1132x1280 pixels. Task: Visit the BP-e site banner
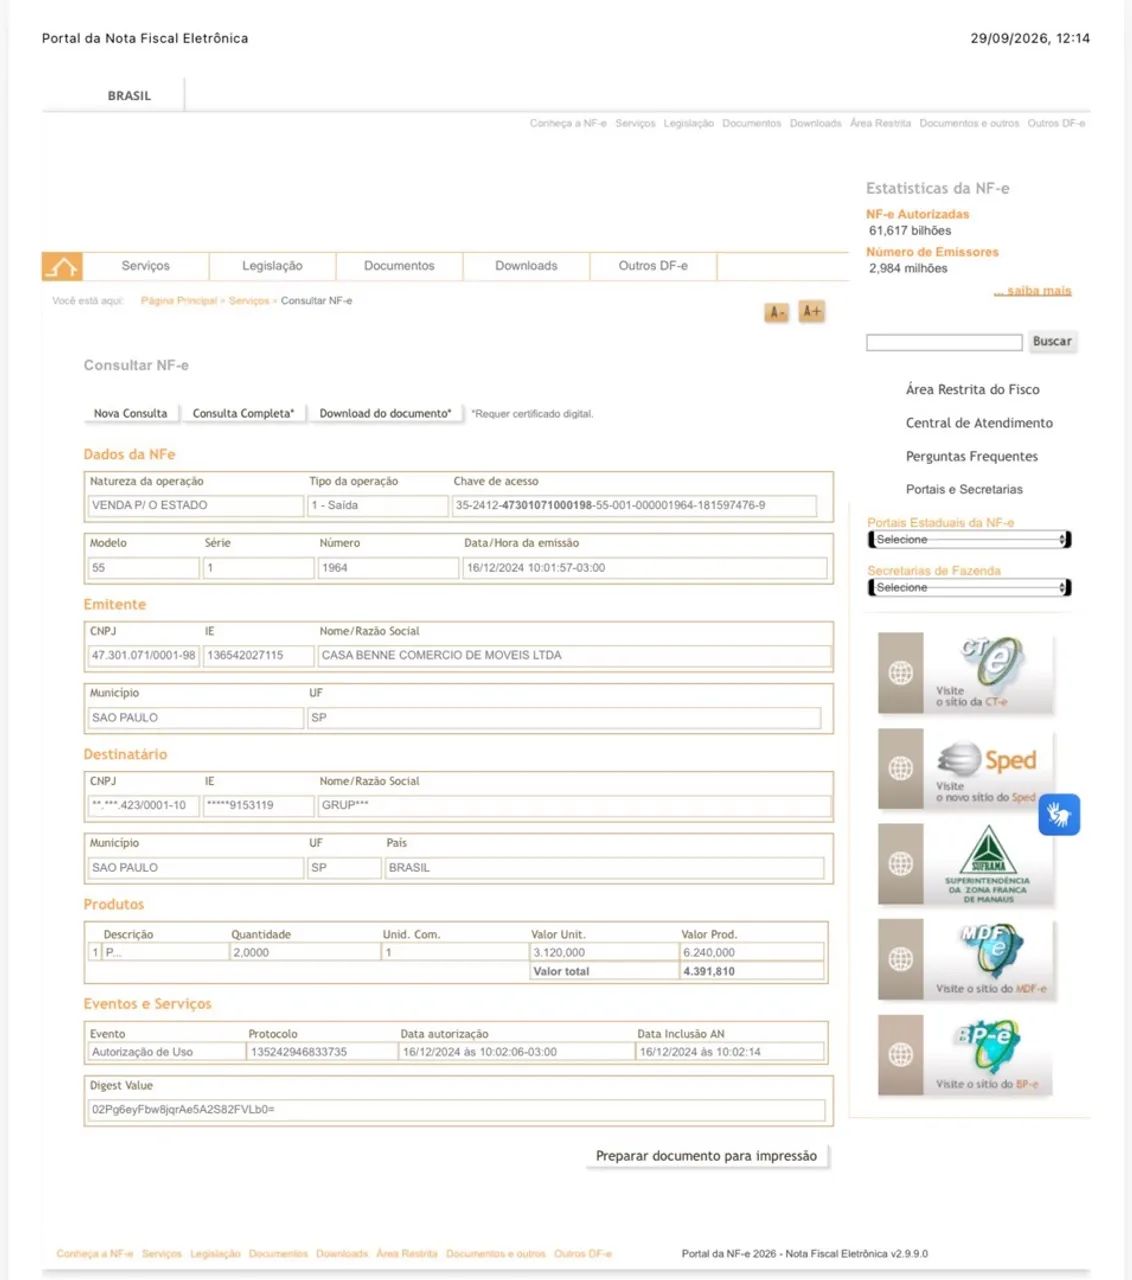click(965, 1056)
